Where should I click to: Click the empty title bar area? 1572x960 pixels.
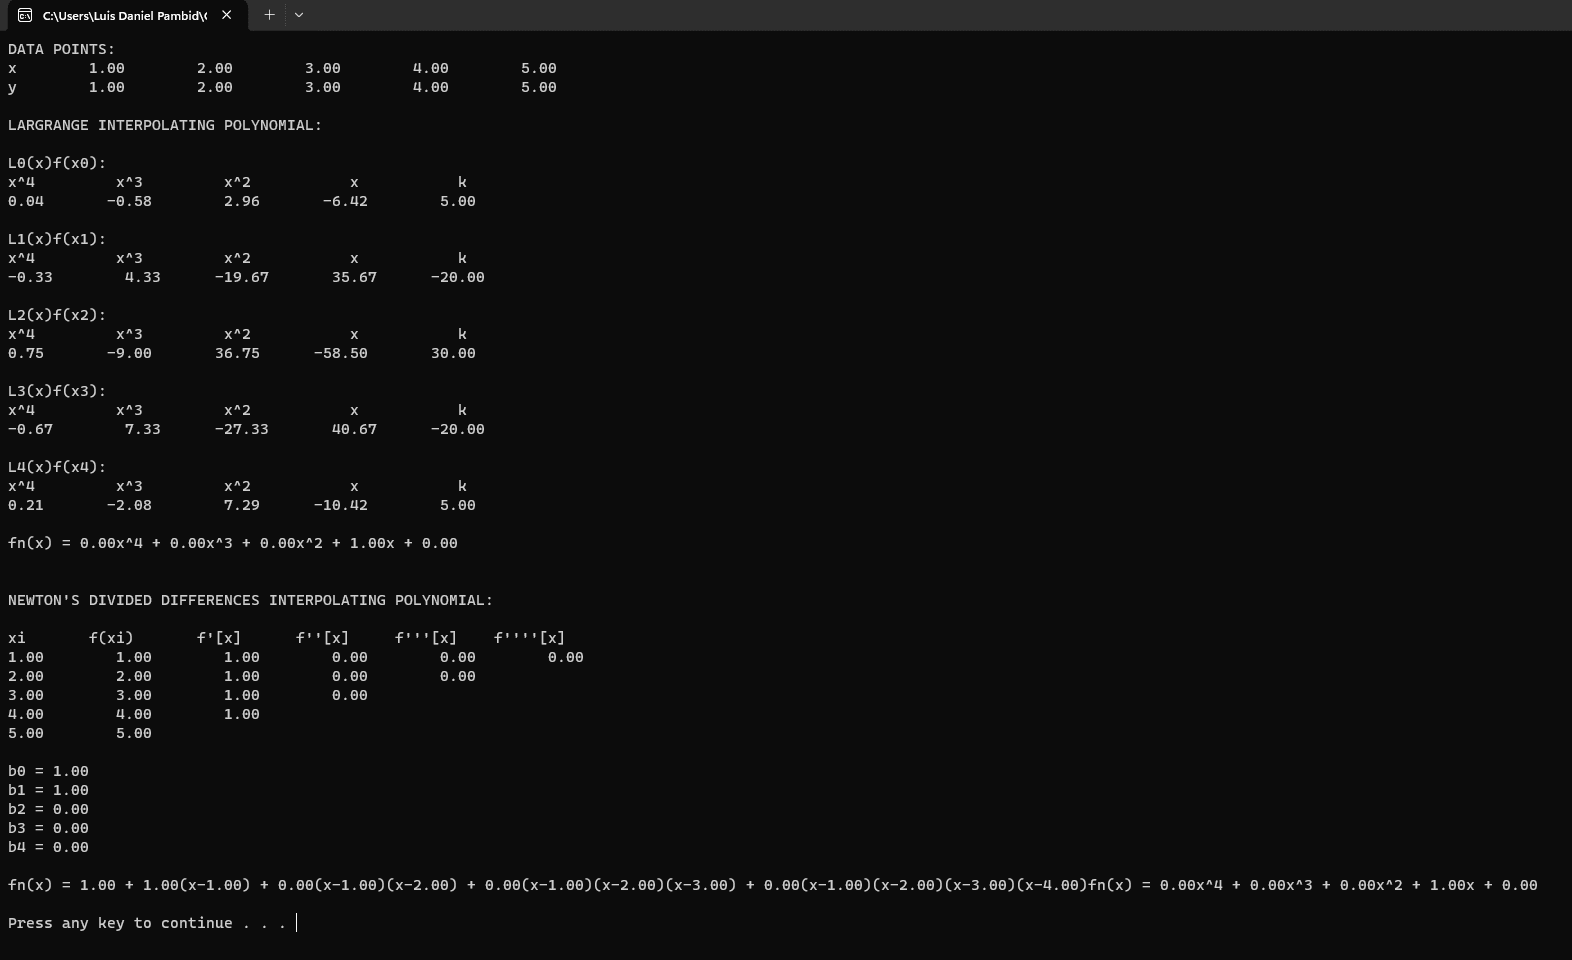pos(900,15)
